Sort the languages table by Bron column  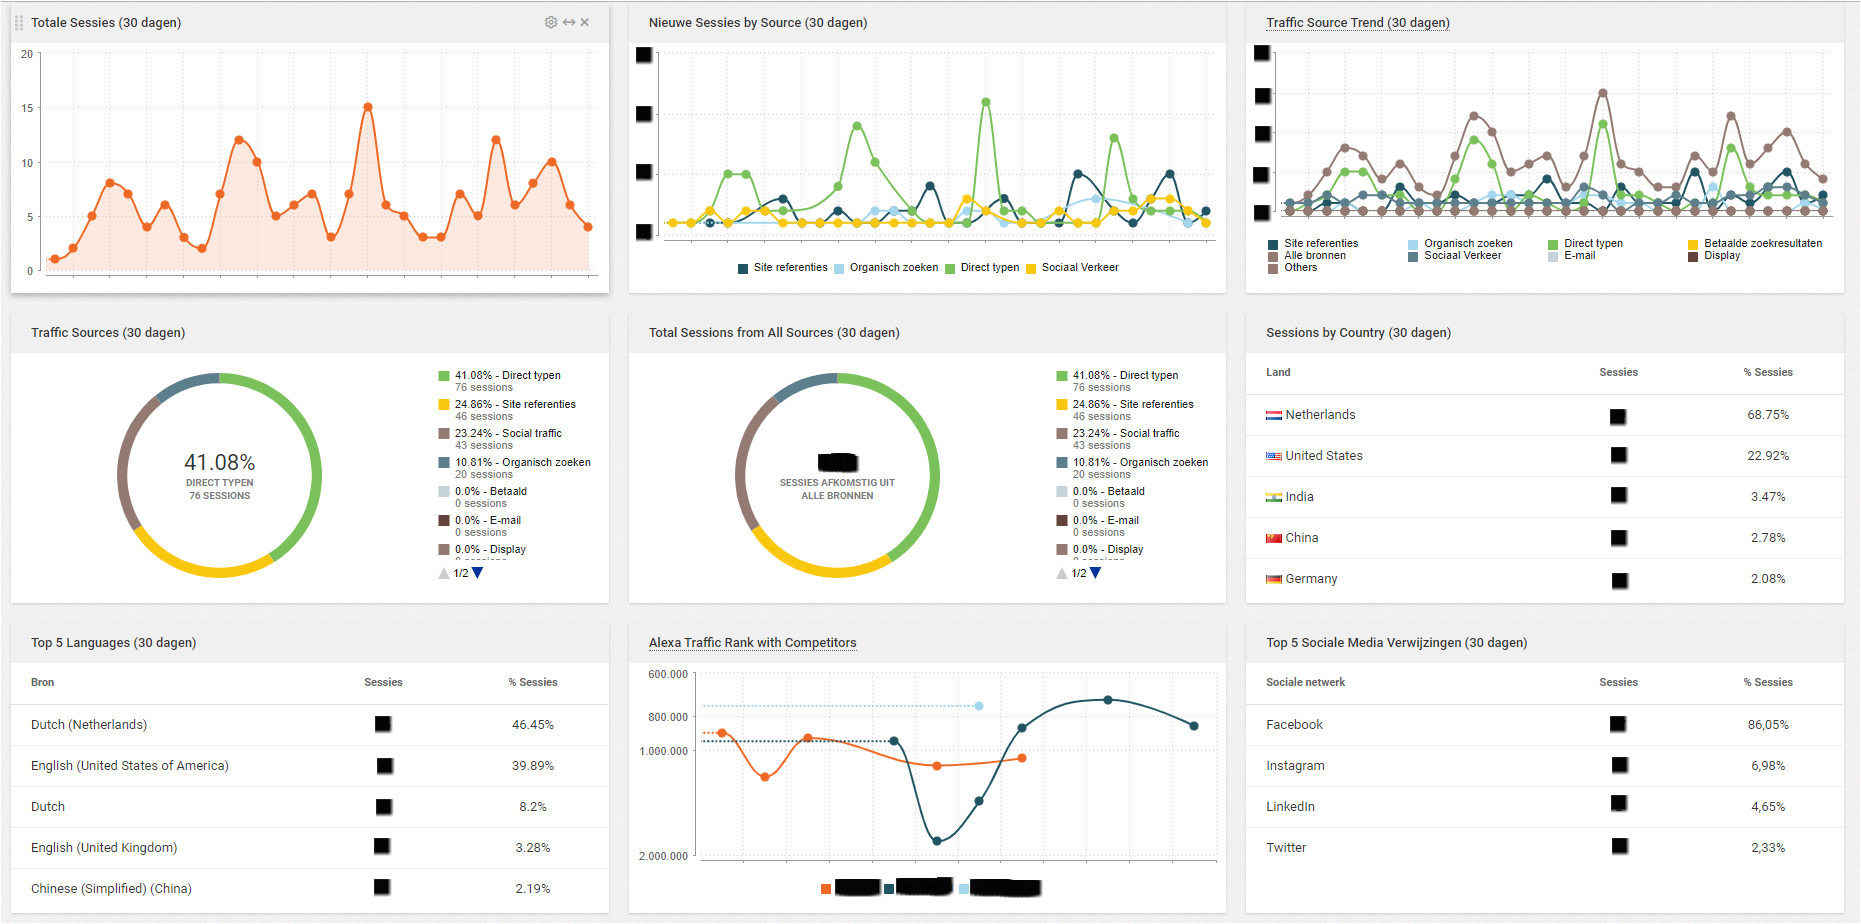(42, 682)
